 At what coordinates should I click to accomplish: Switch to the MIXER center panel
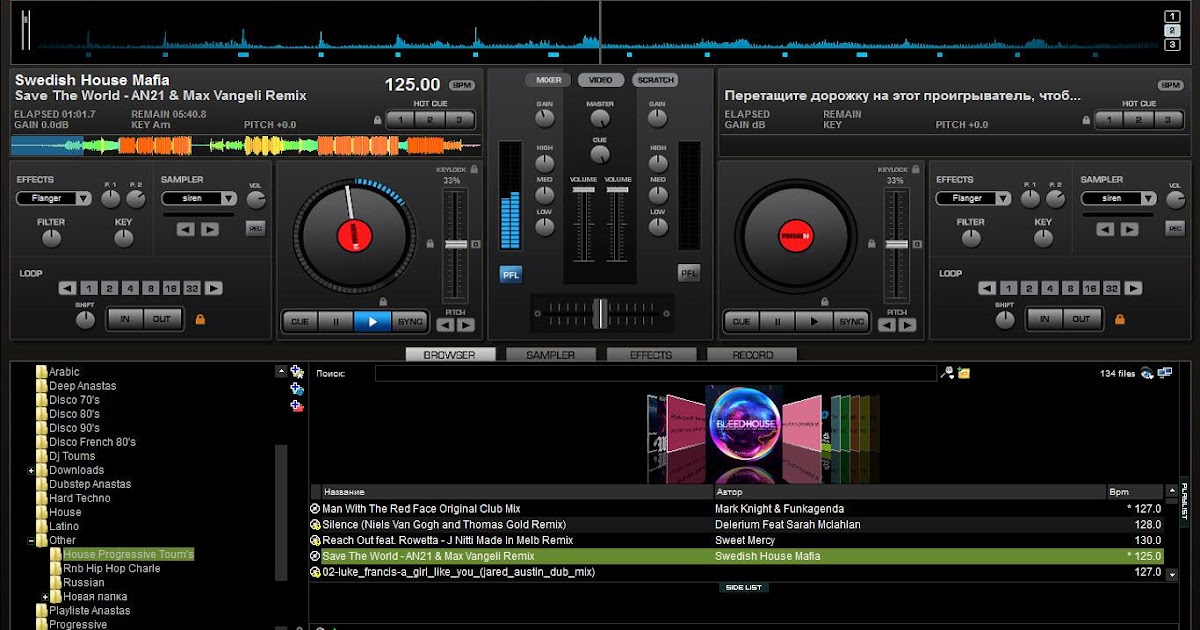click(549, 80)
